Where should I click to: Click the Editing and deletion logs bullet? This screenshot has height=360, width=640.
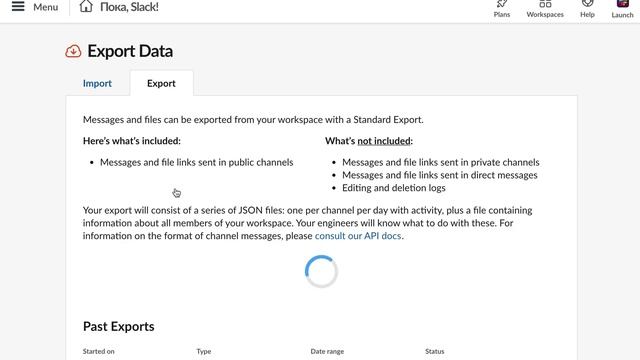pyautogui.click(x=393, y=188)
